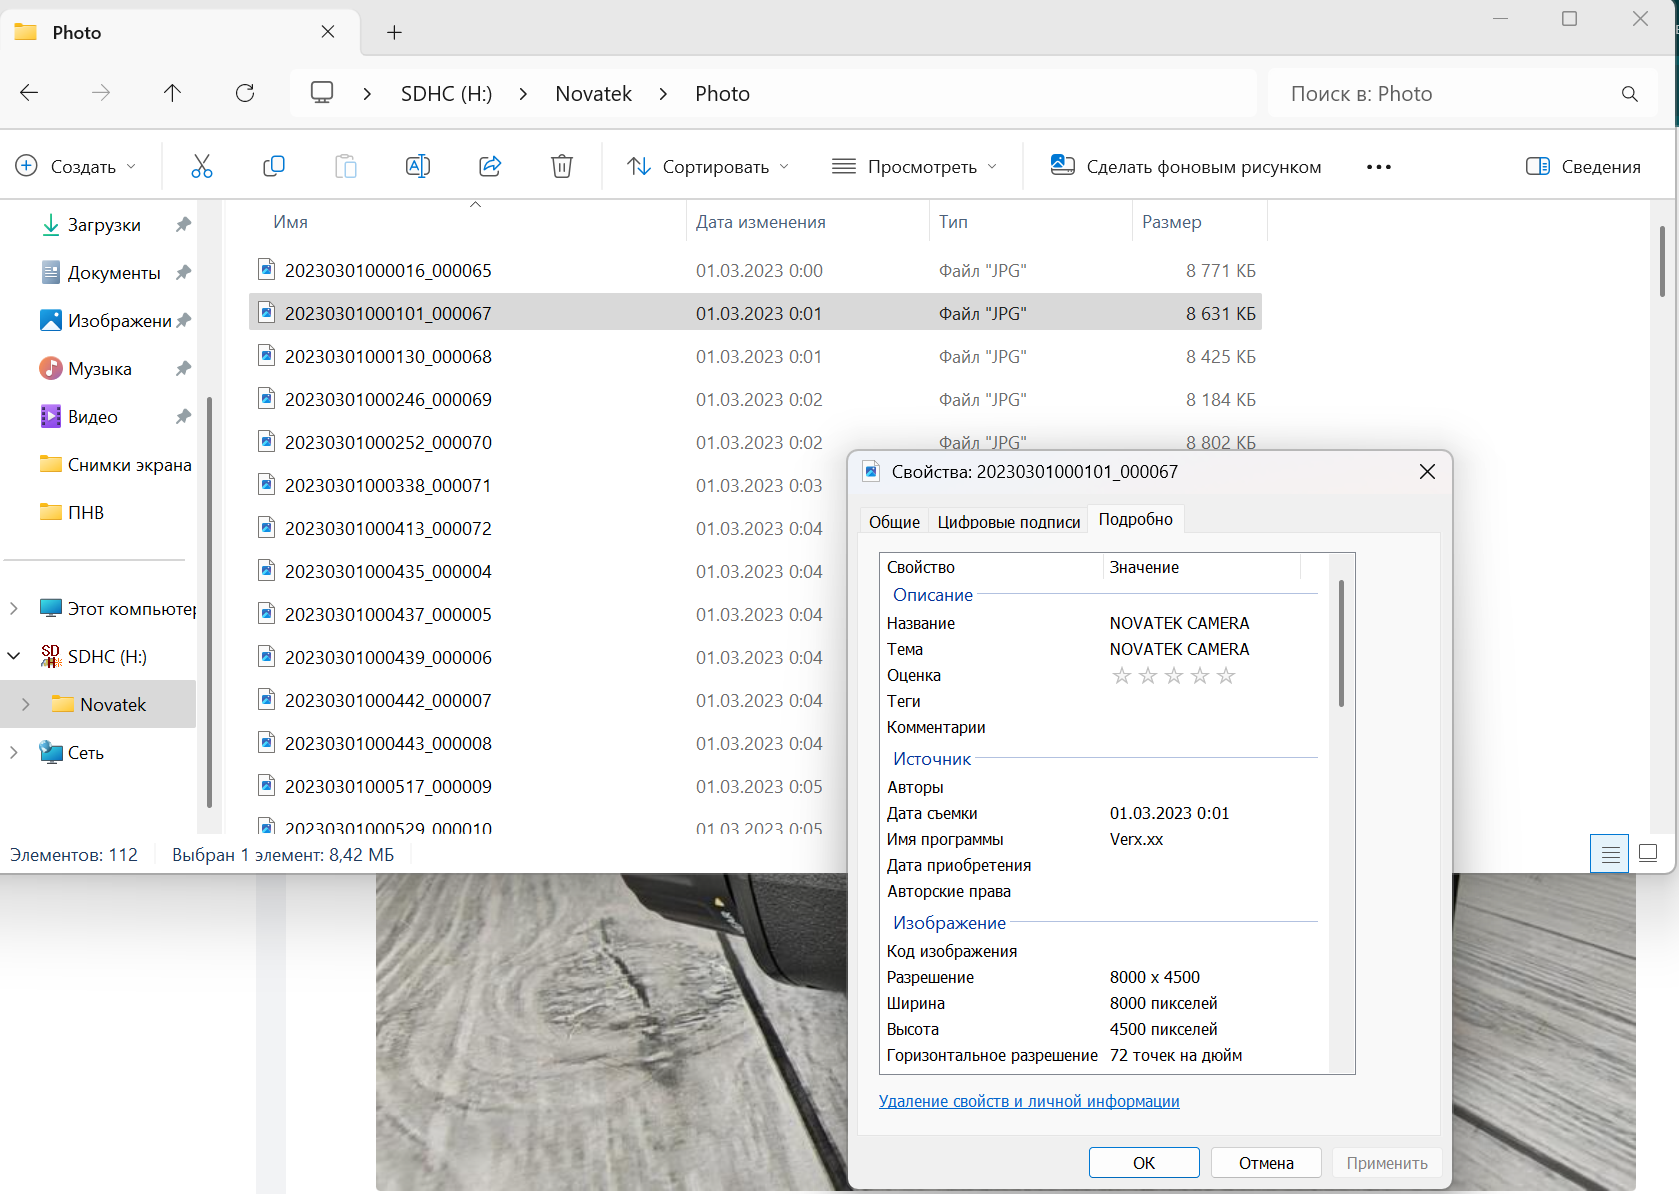
Task: Open the three-dots more options menu
Action: [x=1378, y=167]
